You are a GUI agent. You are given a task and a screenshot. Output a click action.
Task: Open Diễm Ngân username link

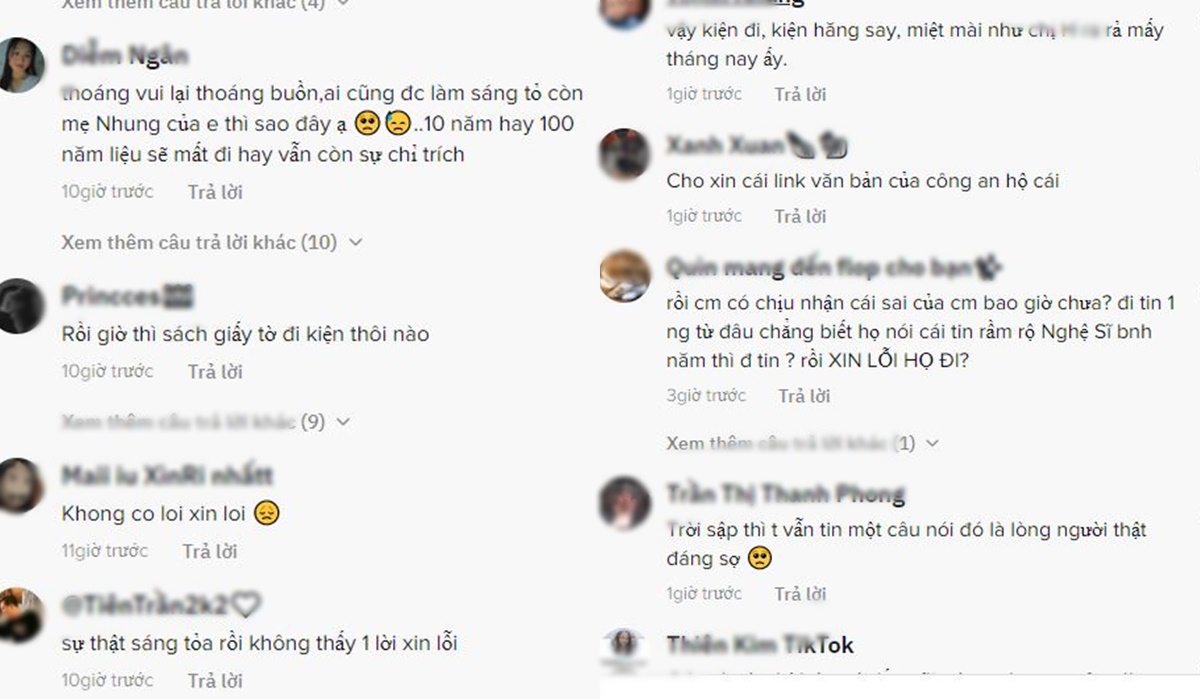click(124, 56)
